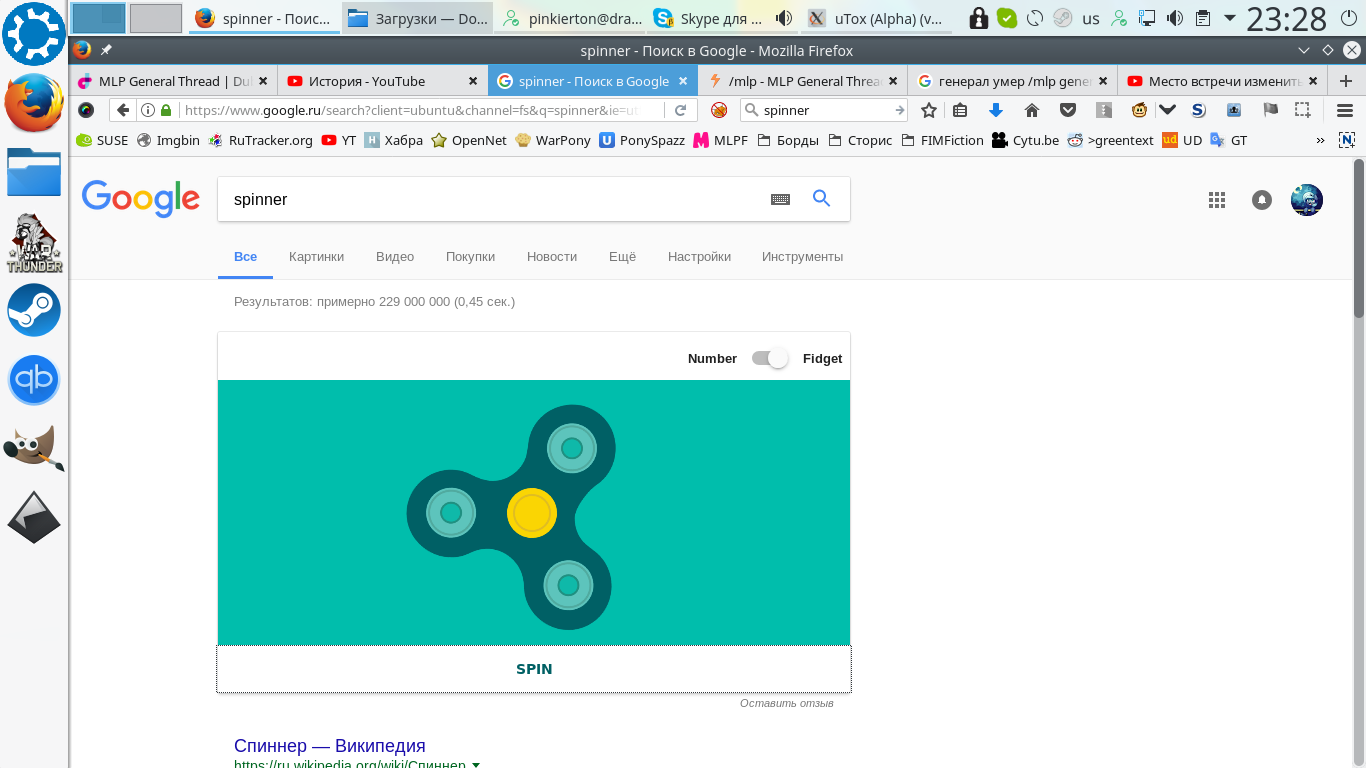This screenshot has height=768, width=1366.
Task: Click the Firefox back arrow button
Action: [x=122, y=110]
